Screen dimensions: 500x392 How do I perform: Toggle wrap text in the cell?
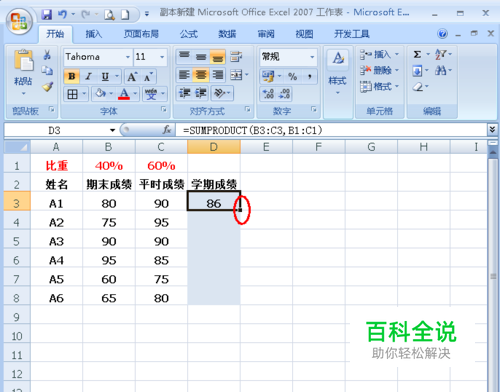(236, 57)
